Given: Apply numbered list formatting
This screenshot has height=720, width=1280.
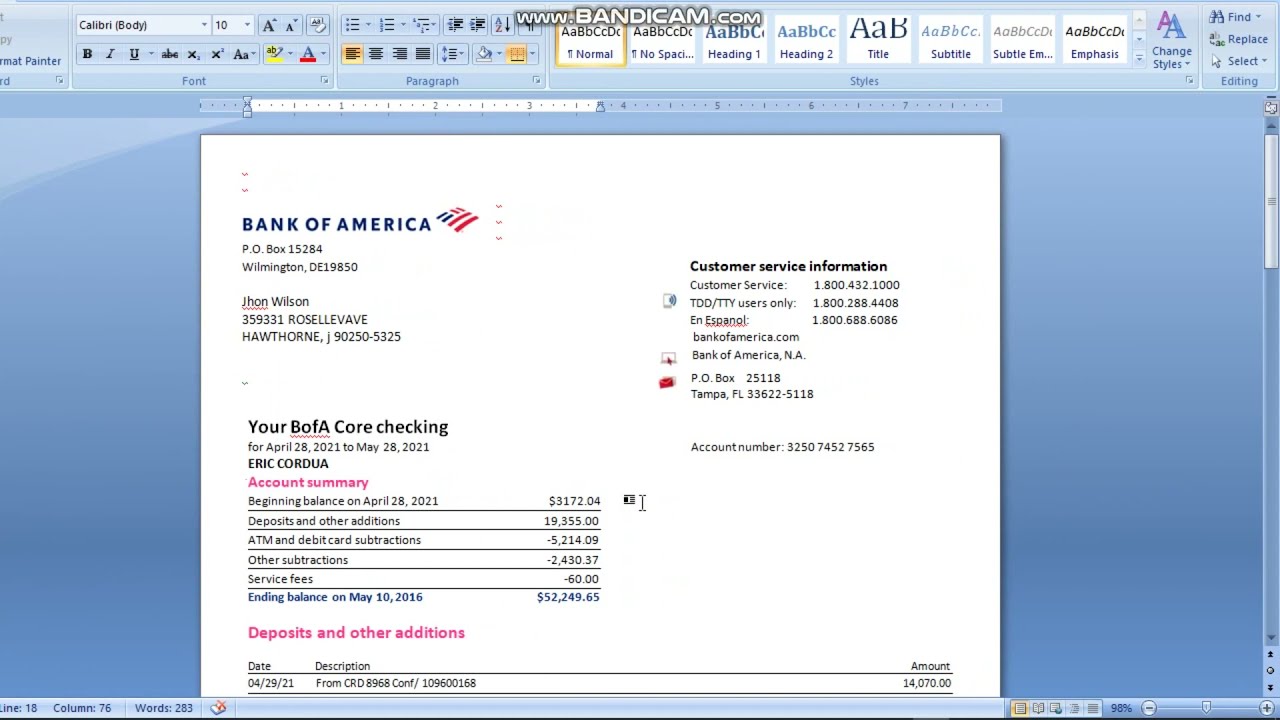Looking at the screenshot, I should (x=387, y=25).
